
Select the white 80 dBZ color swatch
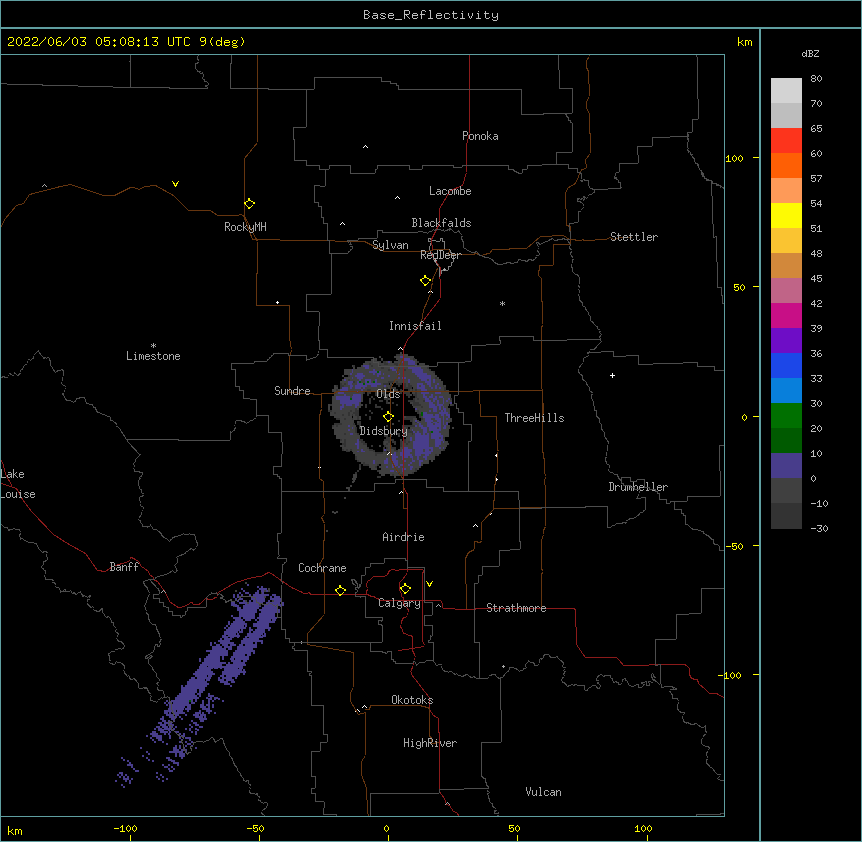pos(786,90)
